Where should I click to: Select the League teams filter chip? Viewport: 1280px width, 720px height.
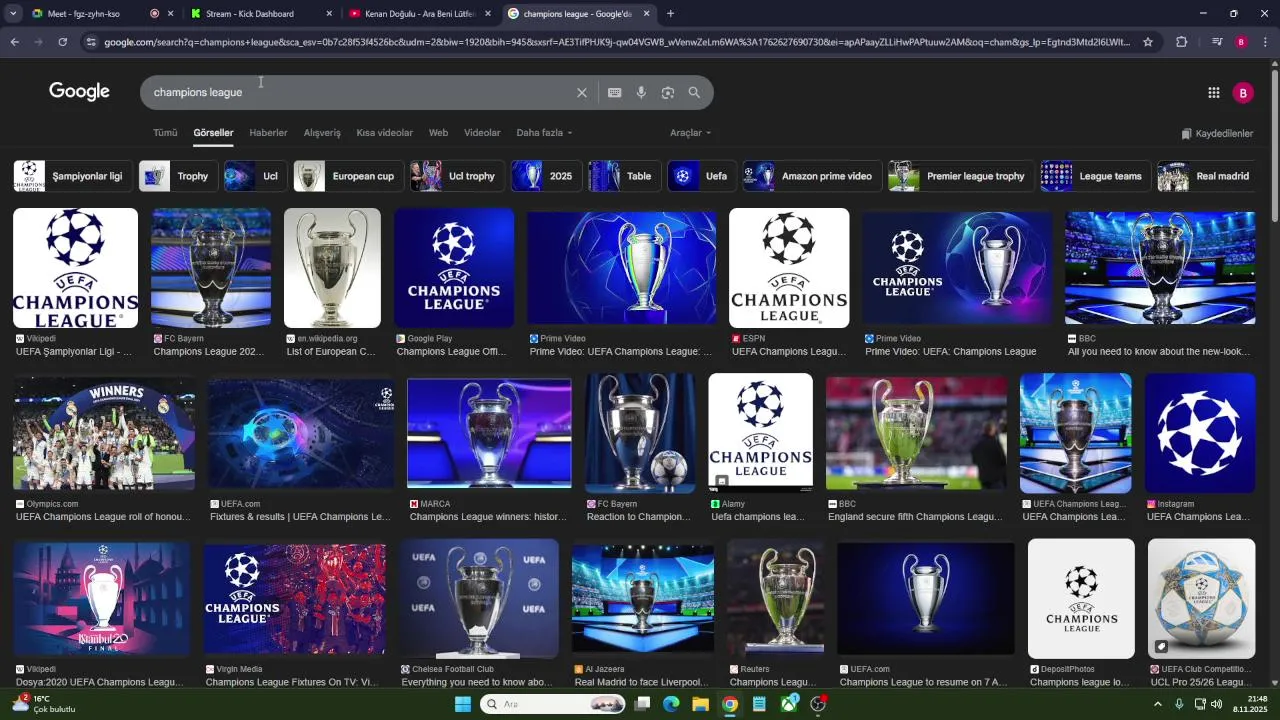coord(1095,176)
